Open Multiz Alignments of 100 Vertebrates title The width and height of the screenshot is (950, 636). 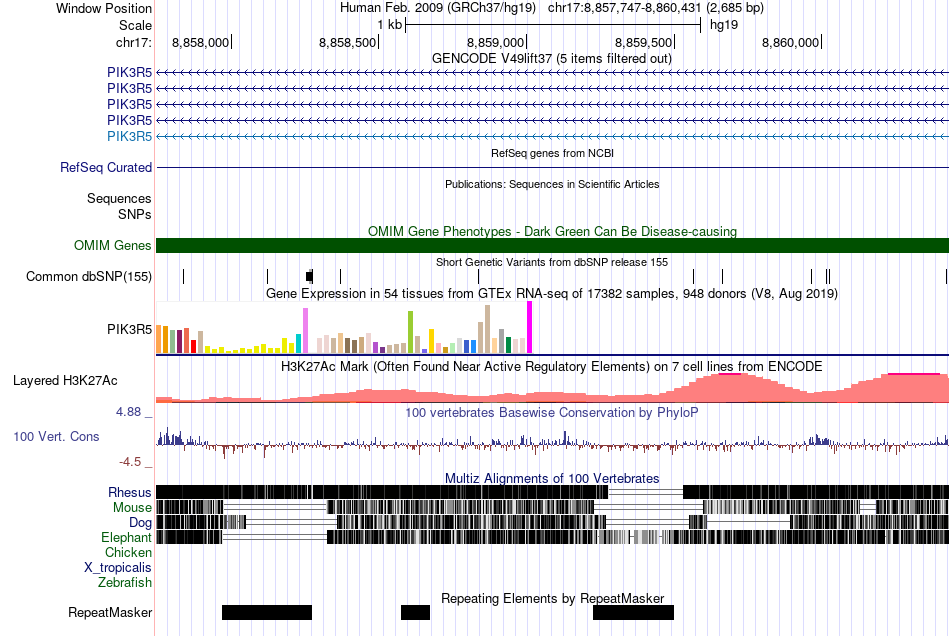552,479
